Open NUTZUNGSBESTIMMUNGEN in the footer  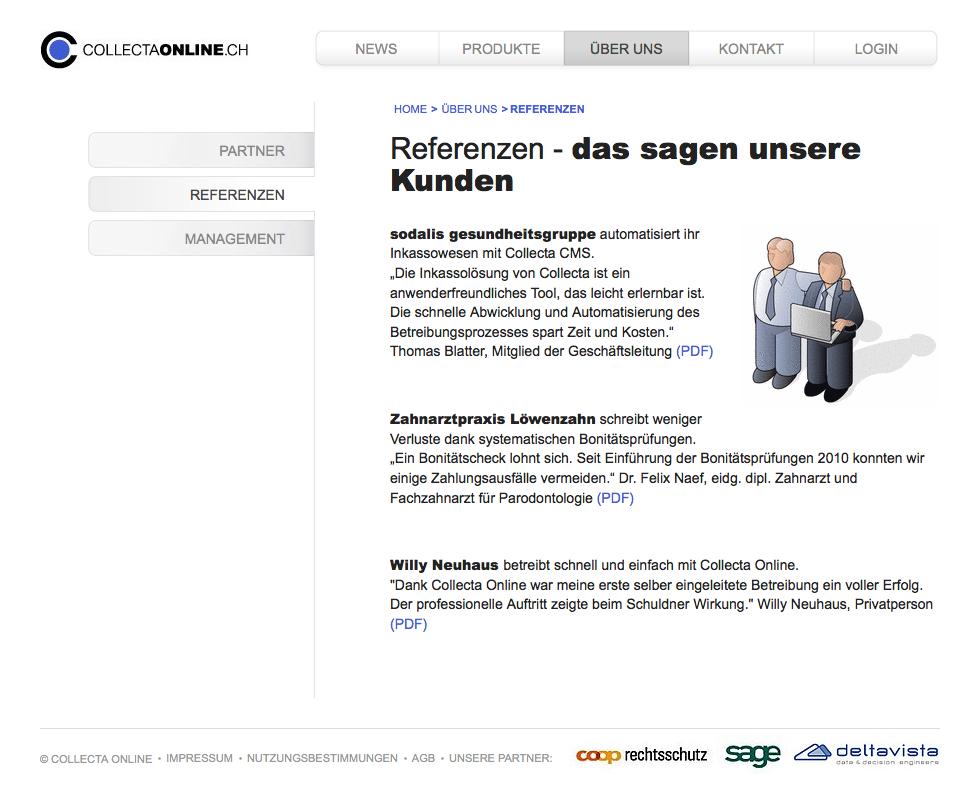[x=322, y=758]
